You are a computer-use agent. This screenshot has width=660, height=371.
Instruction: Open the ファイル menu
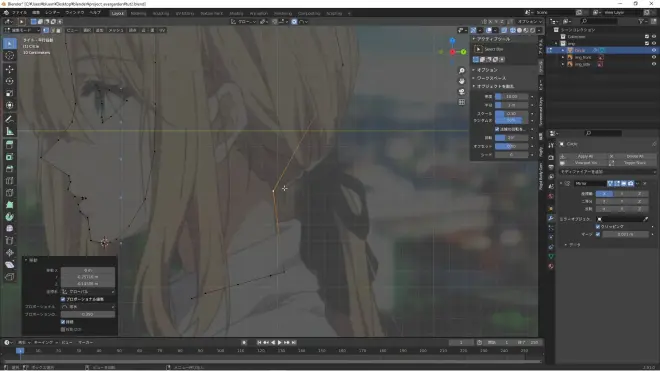point(19,13)
